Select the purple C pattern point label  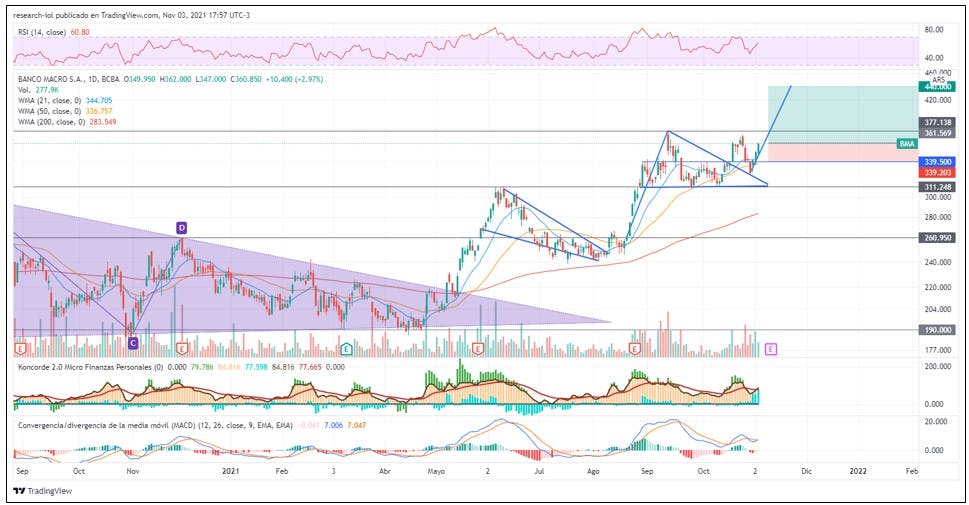[133, 343]
